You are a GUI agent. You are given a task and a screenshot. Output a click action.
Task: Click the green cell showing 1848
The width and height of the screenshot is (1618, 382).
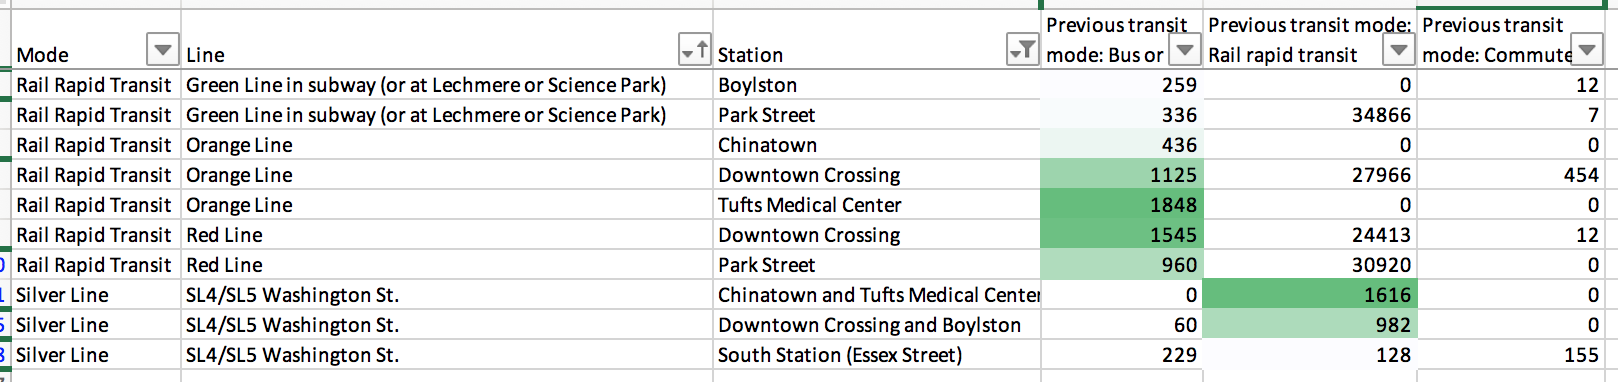[1121, 205]
